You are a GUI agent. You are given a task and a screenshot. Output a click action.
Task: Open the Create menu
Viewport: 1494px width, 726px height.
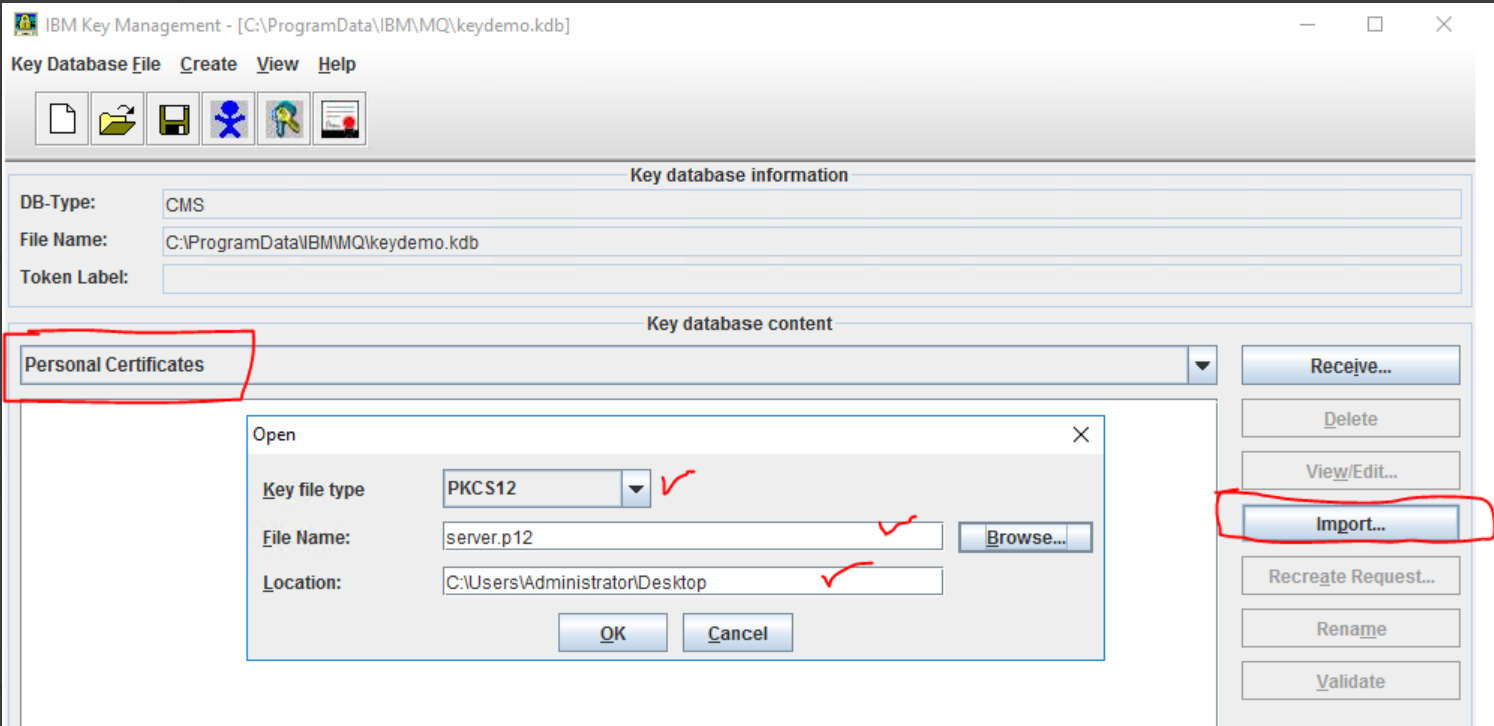(208, 64)
